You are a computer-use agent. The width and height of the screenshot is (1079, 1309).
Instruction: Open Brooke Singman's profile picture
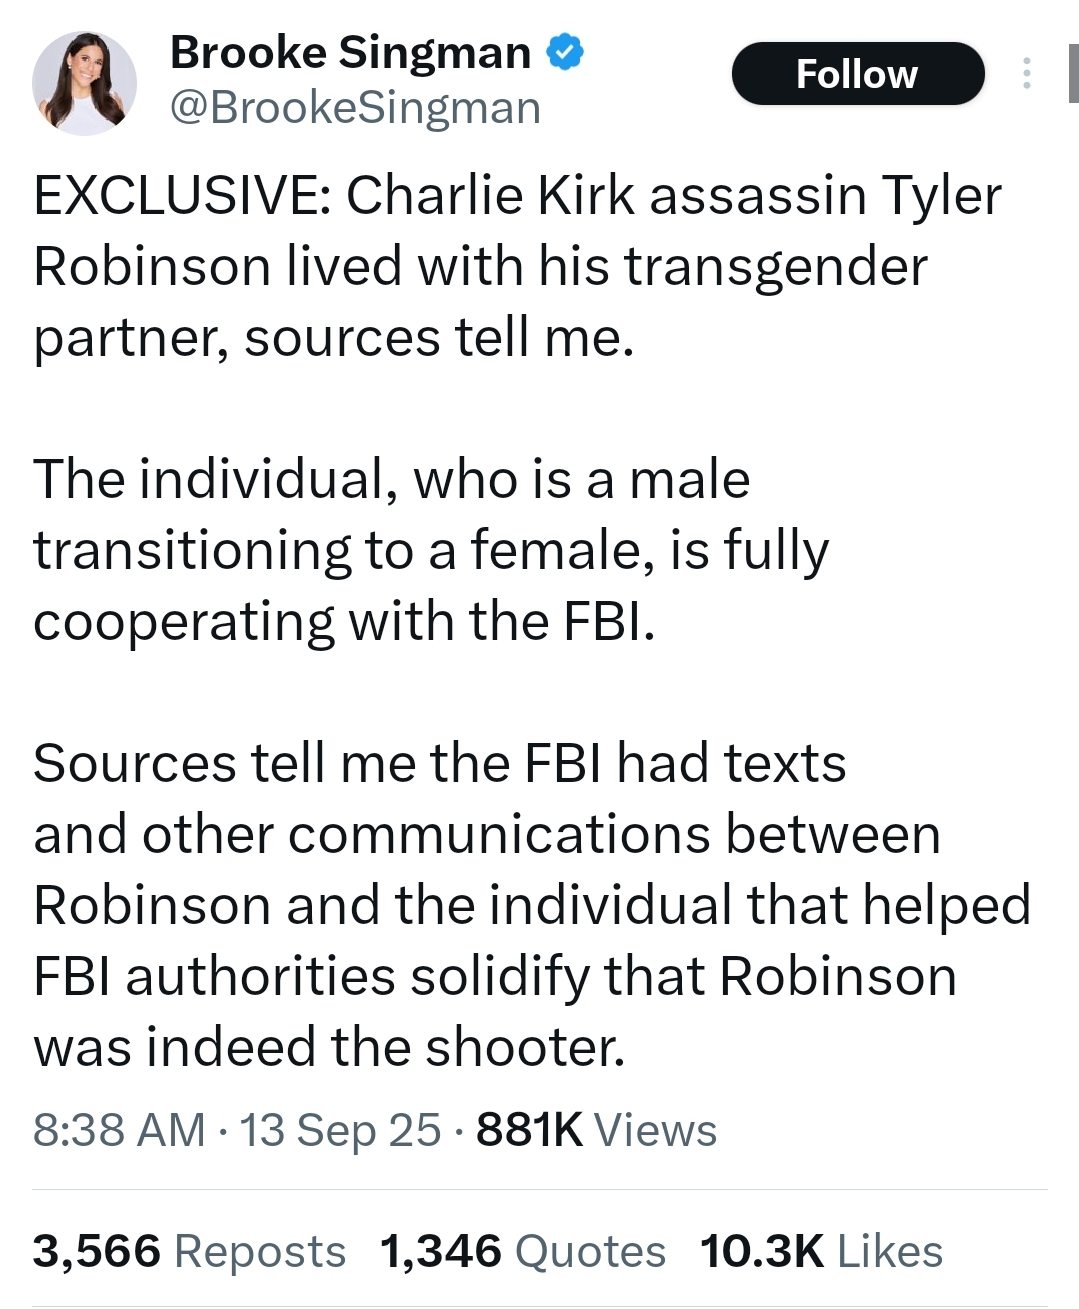pyautogui.click(x=84, y=82)
